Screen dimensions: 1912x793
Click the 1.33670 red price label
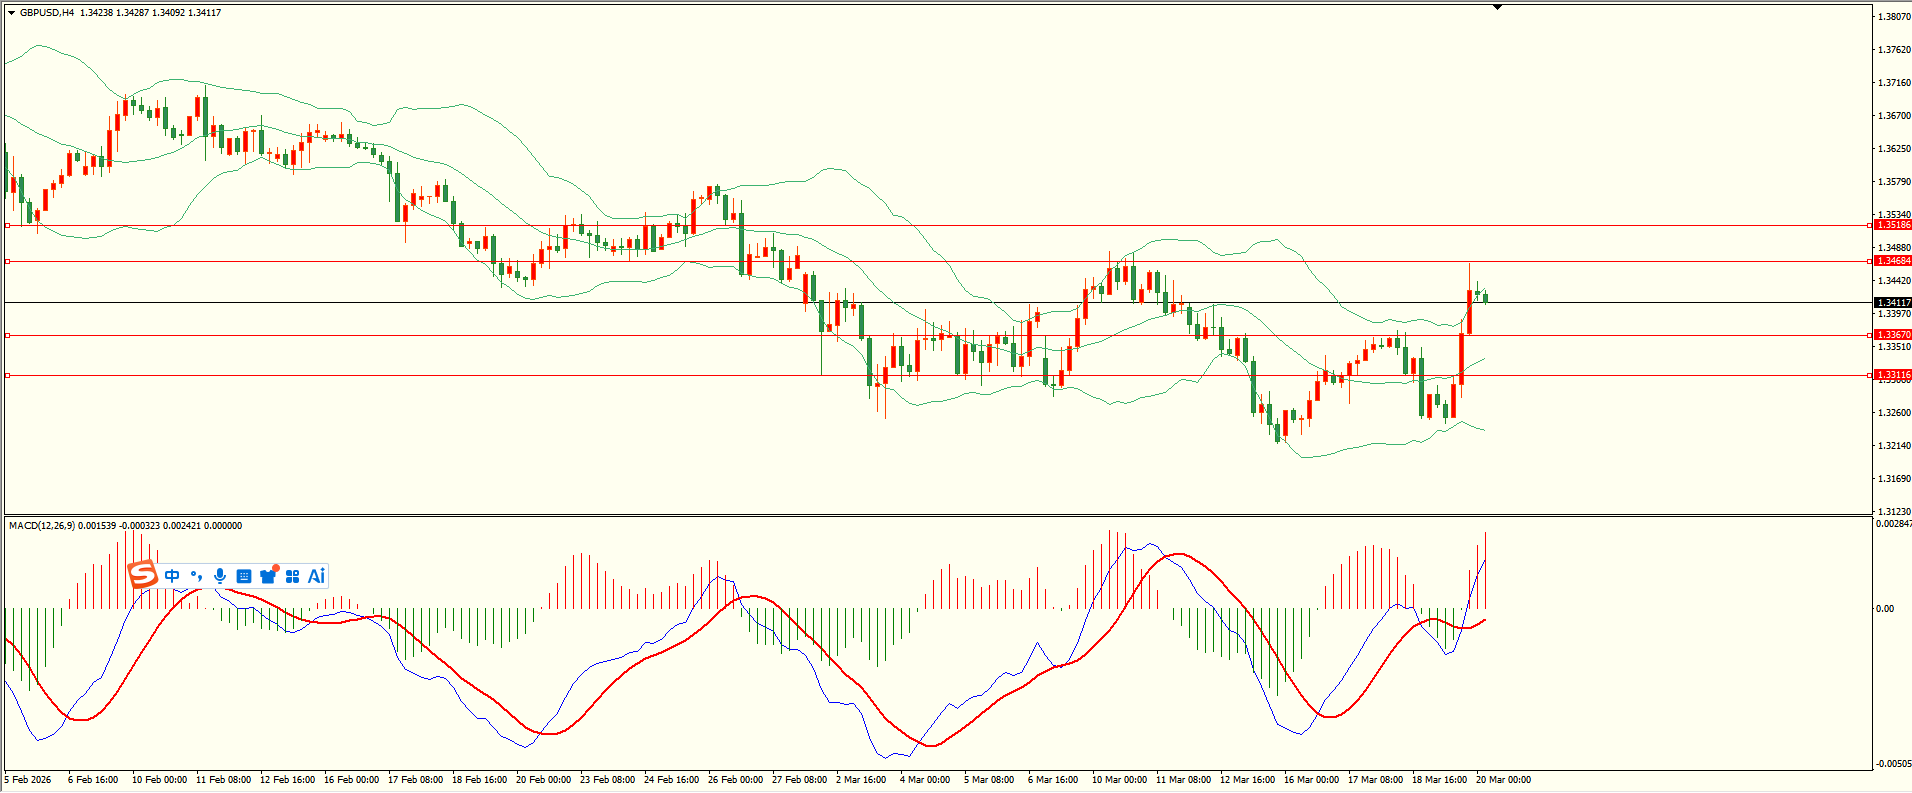[1892, 335]
